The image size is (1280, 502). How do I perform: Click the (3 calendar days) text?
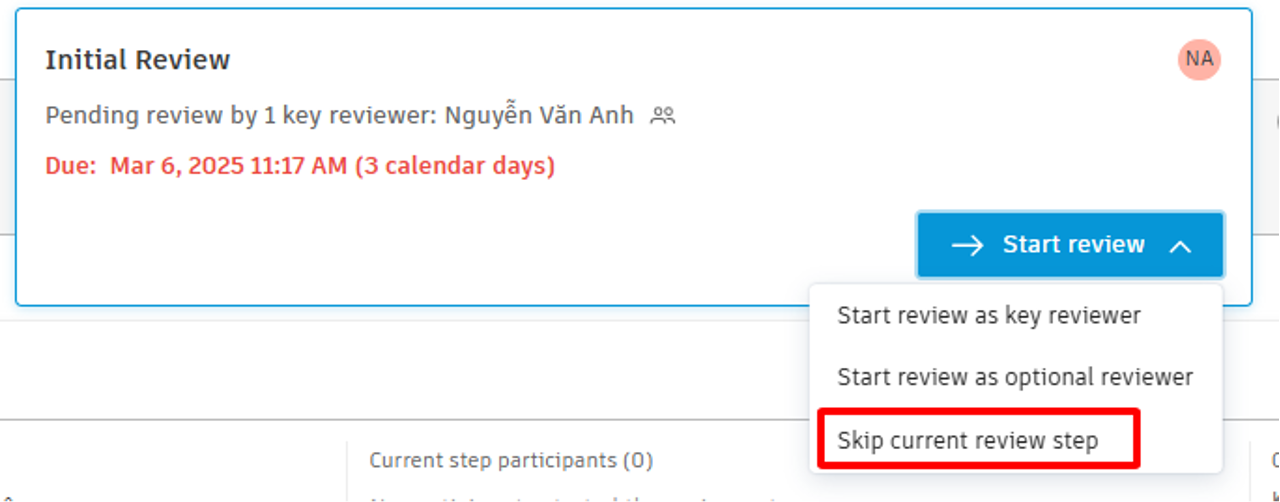[x=455, y=165]
